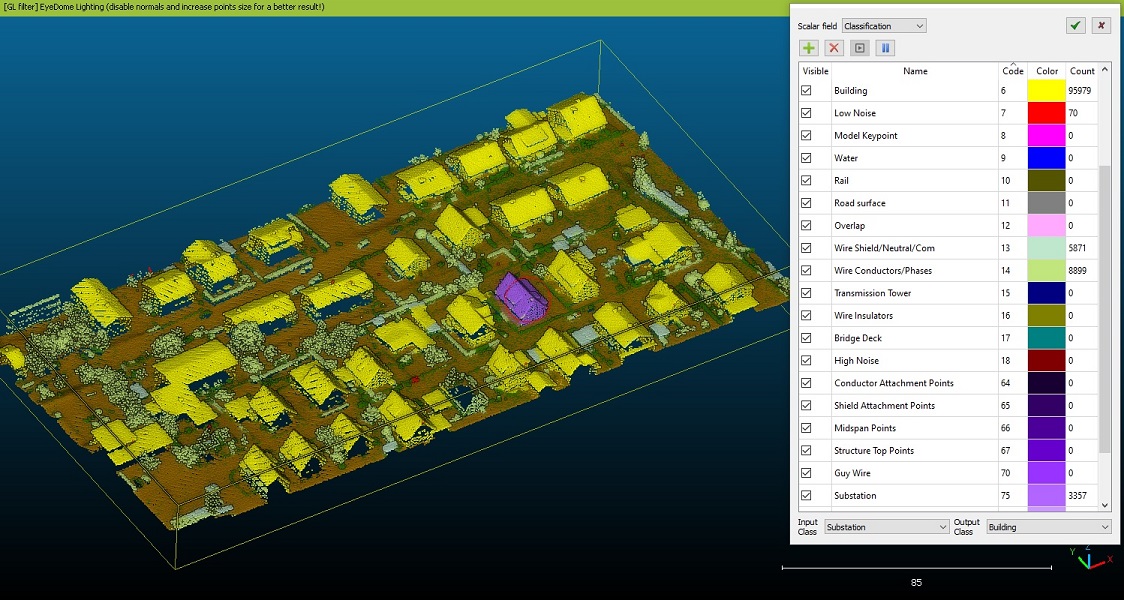Click the class list scroll-down arrow
Screen dimensions: 1124x600
[x=1105, y=505]
